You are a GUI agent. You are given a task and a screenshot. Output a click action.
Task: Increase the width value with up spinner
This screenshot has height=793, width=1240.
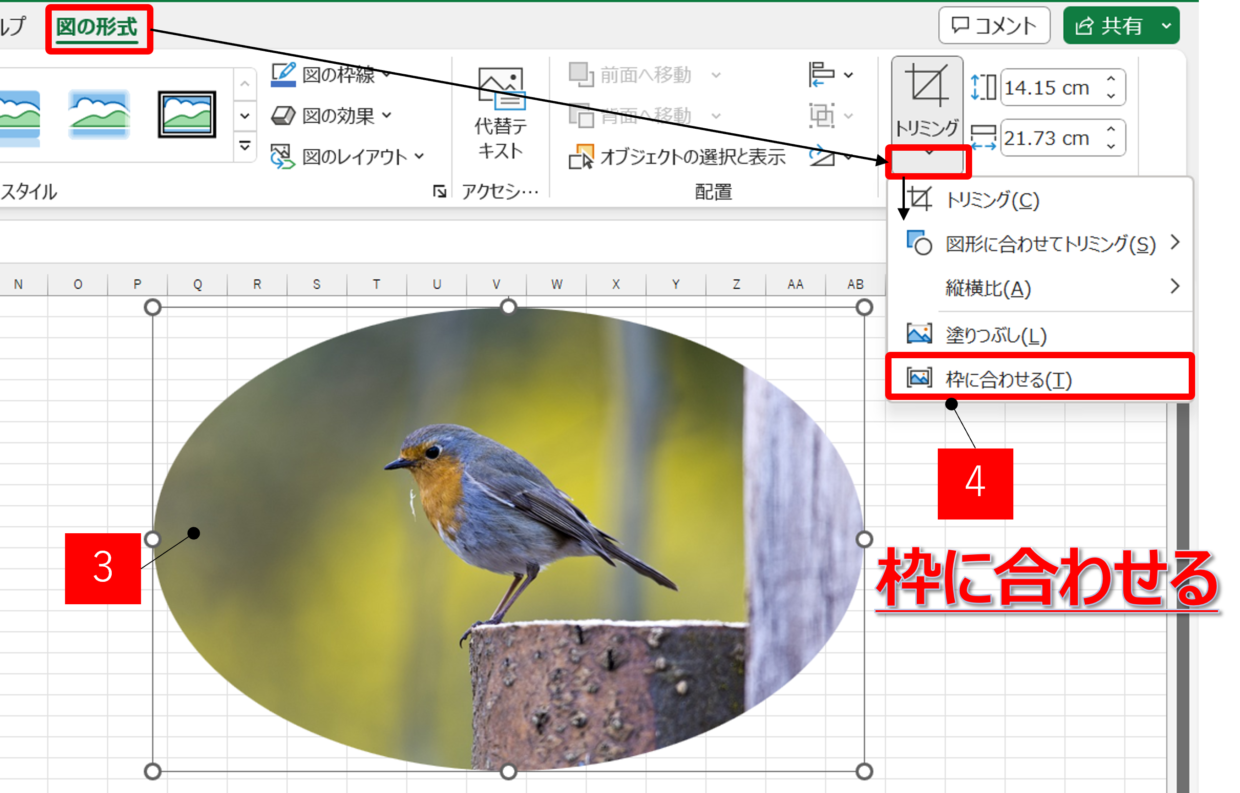[1111, 130]
